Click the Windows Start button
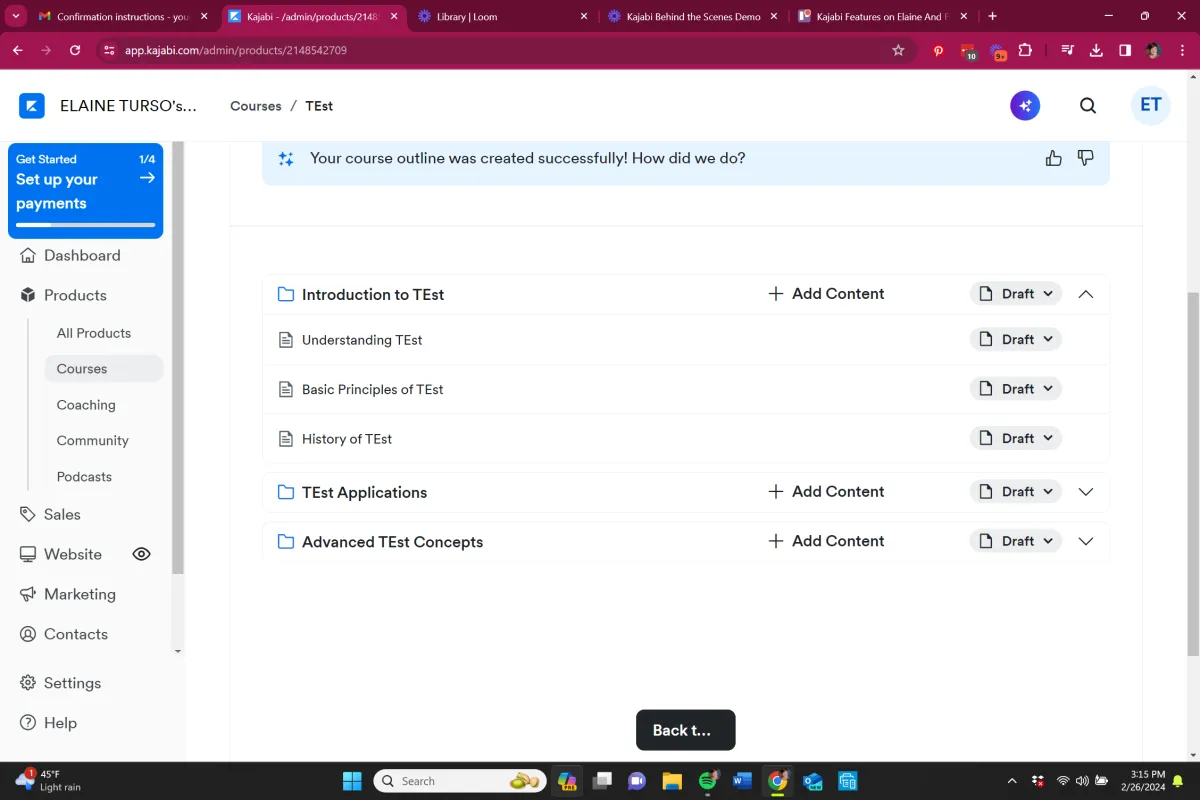The image size is (1200, 800). pos(352,781)
